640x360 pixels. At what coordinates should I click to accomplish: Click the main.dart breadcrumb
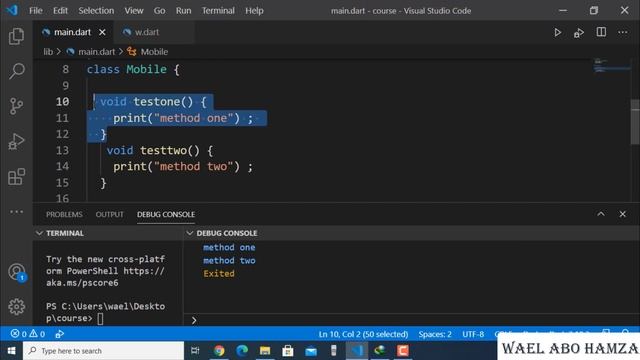coord(96,52)
